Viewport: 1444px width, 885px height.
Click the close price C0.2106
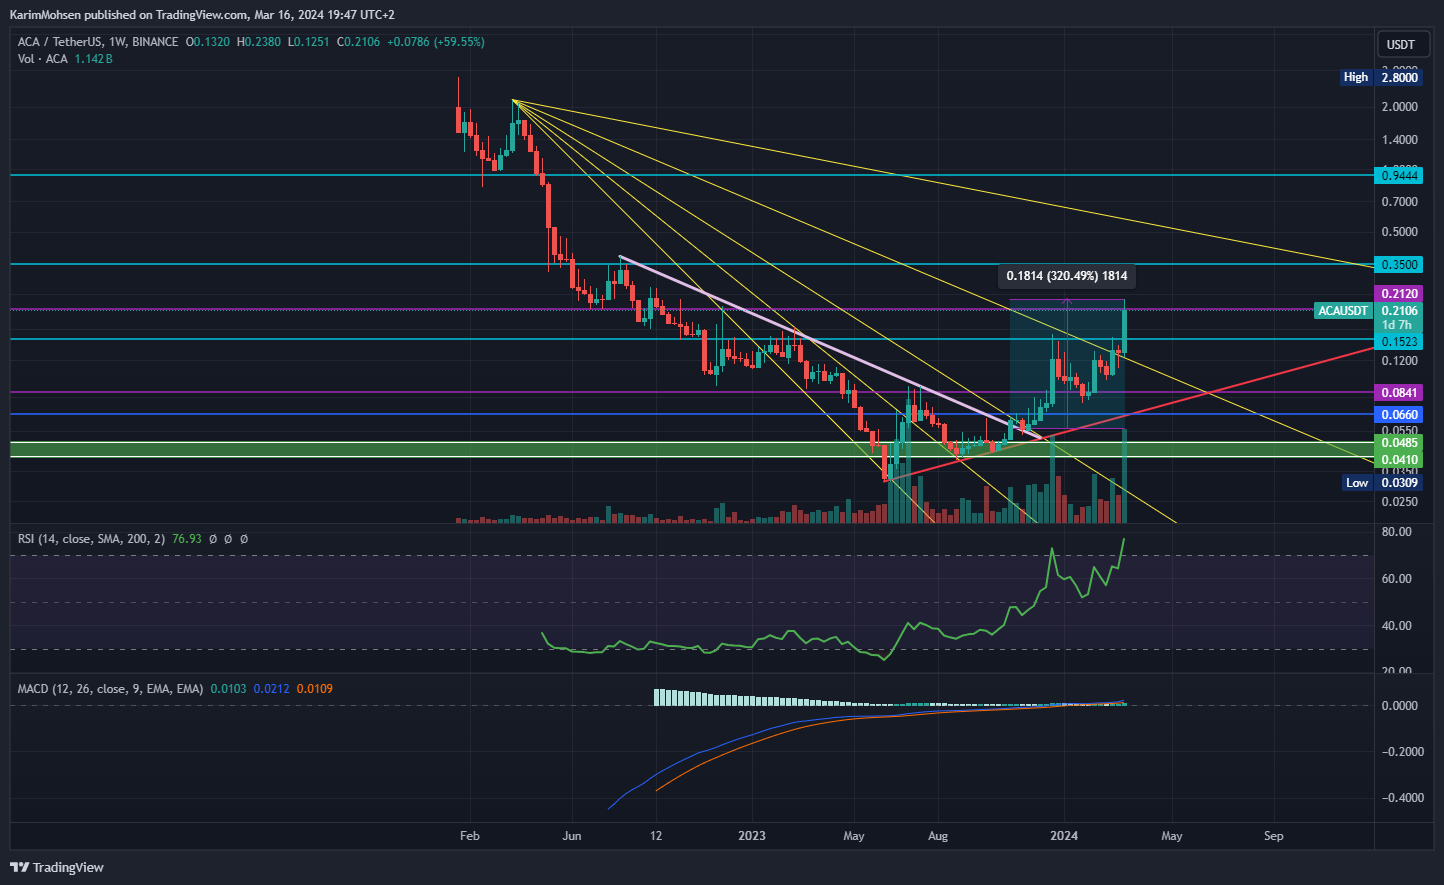(x=359, y=42)
